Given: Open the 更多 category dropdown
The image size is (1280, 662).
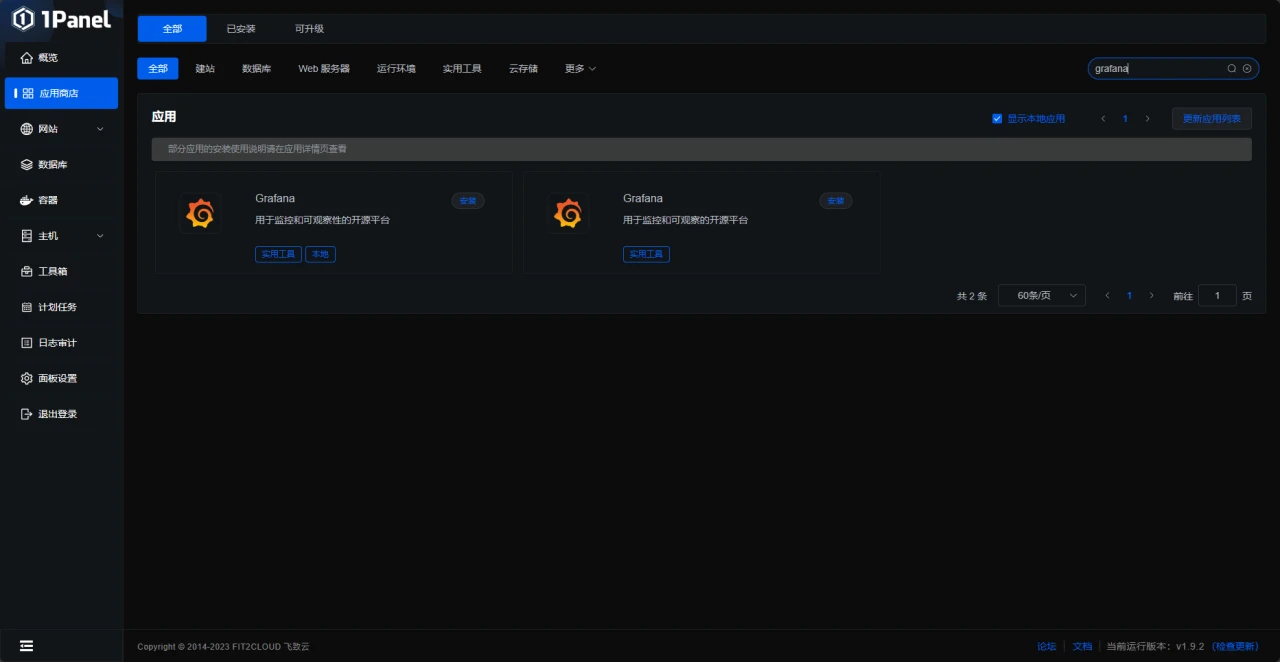Looking at the screenshot, I should click(x=579, y=68).
